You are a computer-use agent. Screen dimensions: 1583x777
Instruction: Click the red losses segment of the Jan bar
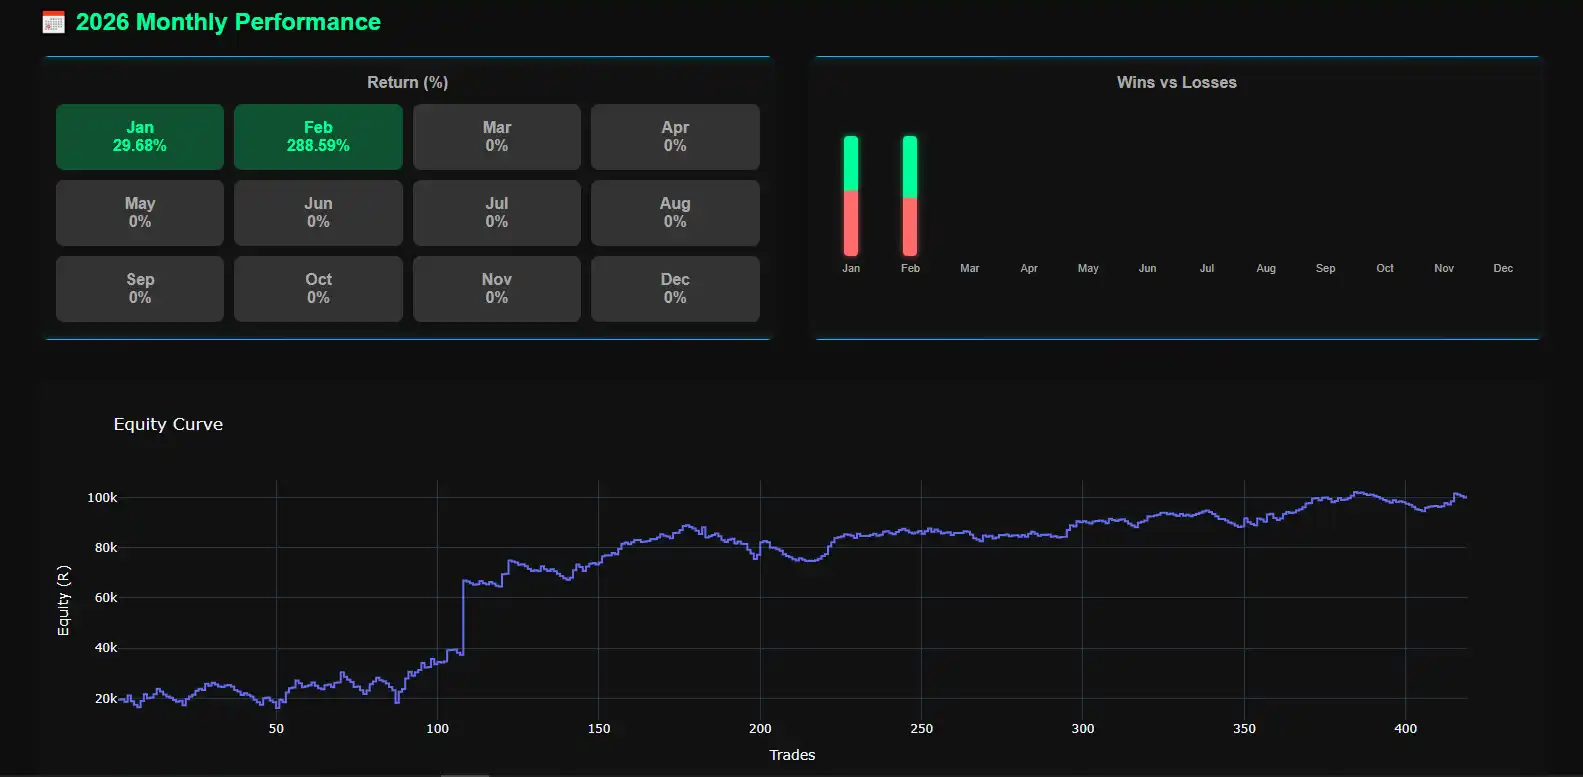click(851, 223)
